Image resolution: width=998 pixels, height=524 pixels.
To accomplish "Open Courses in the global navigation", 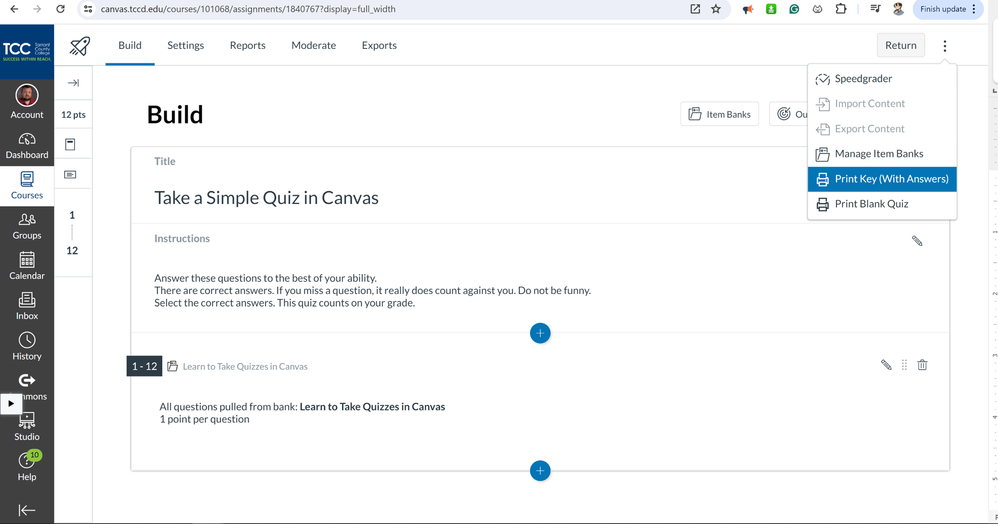I will 27,186.
